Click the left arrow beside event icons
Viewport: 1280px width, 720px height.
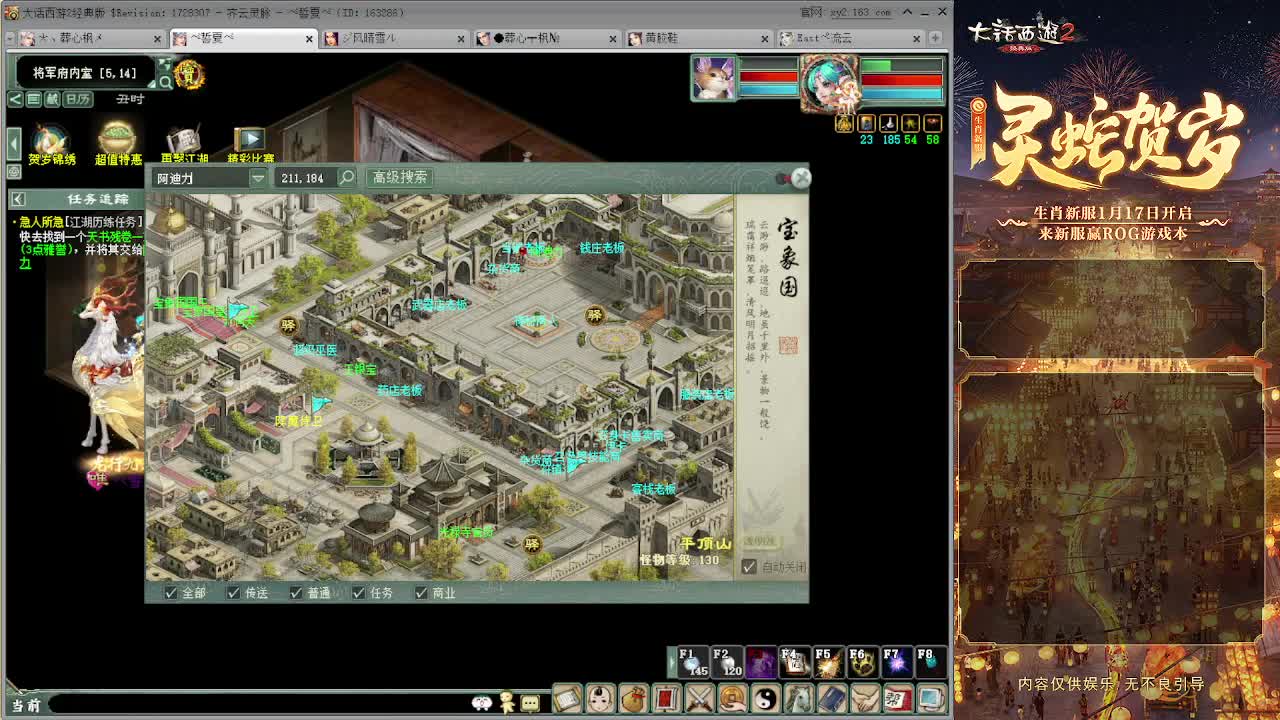pyautogui.click(x=13, y=143)
